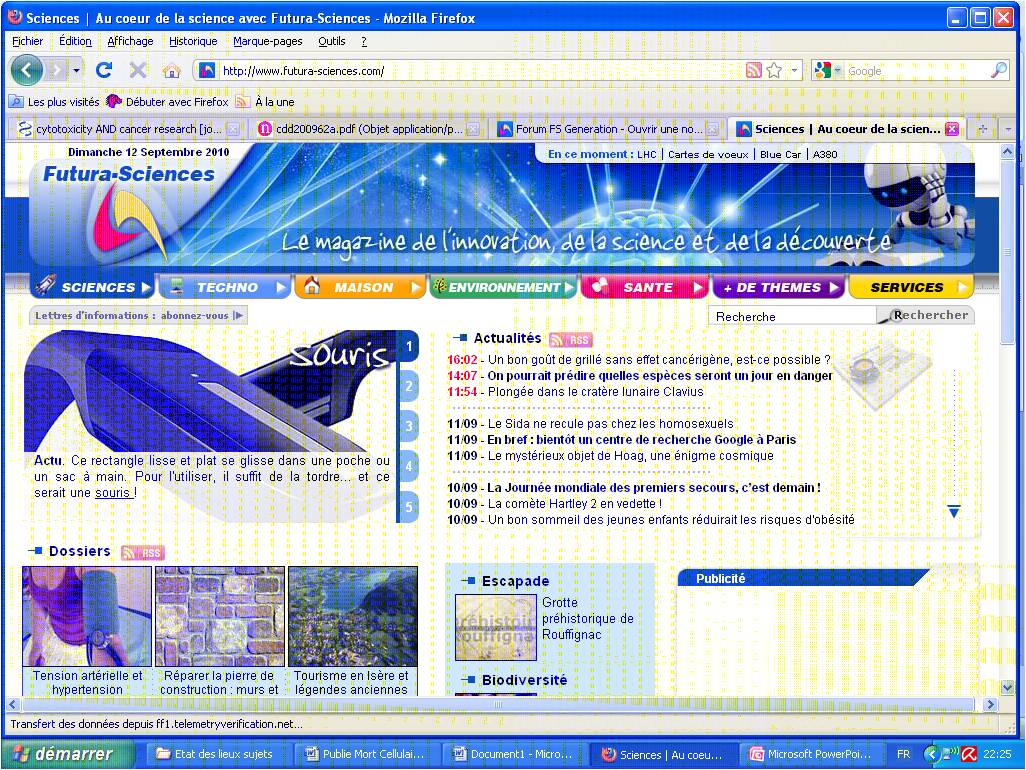Open navigation history dropdown arrow

tap(77, 70)
